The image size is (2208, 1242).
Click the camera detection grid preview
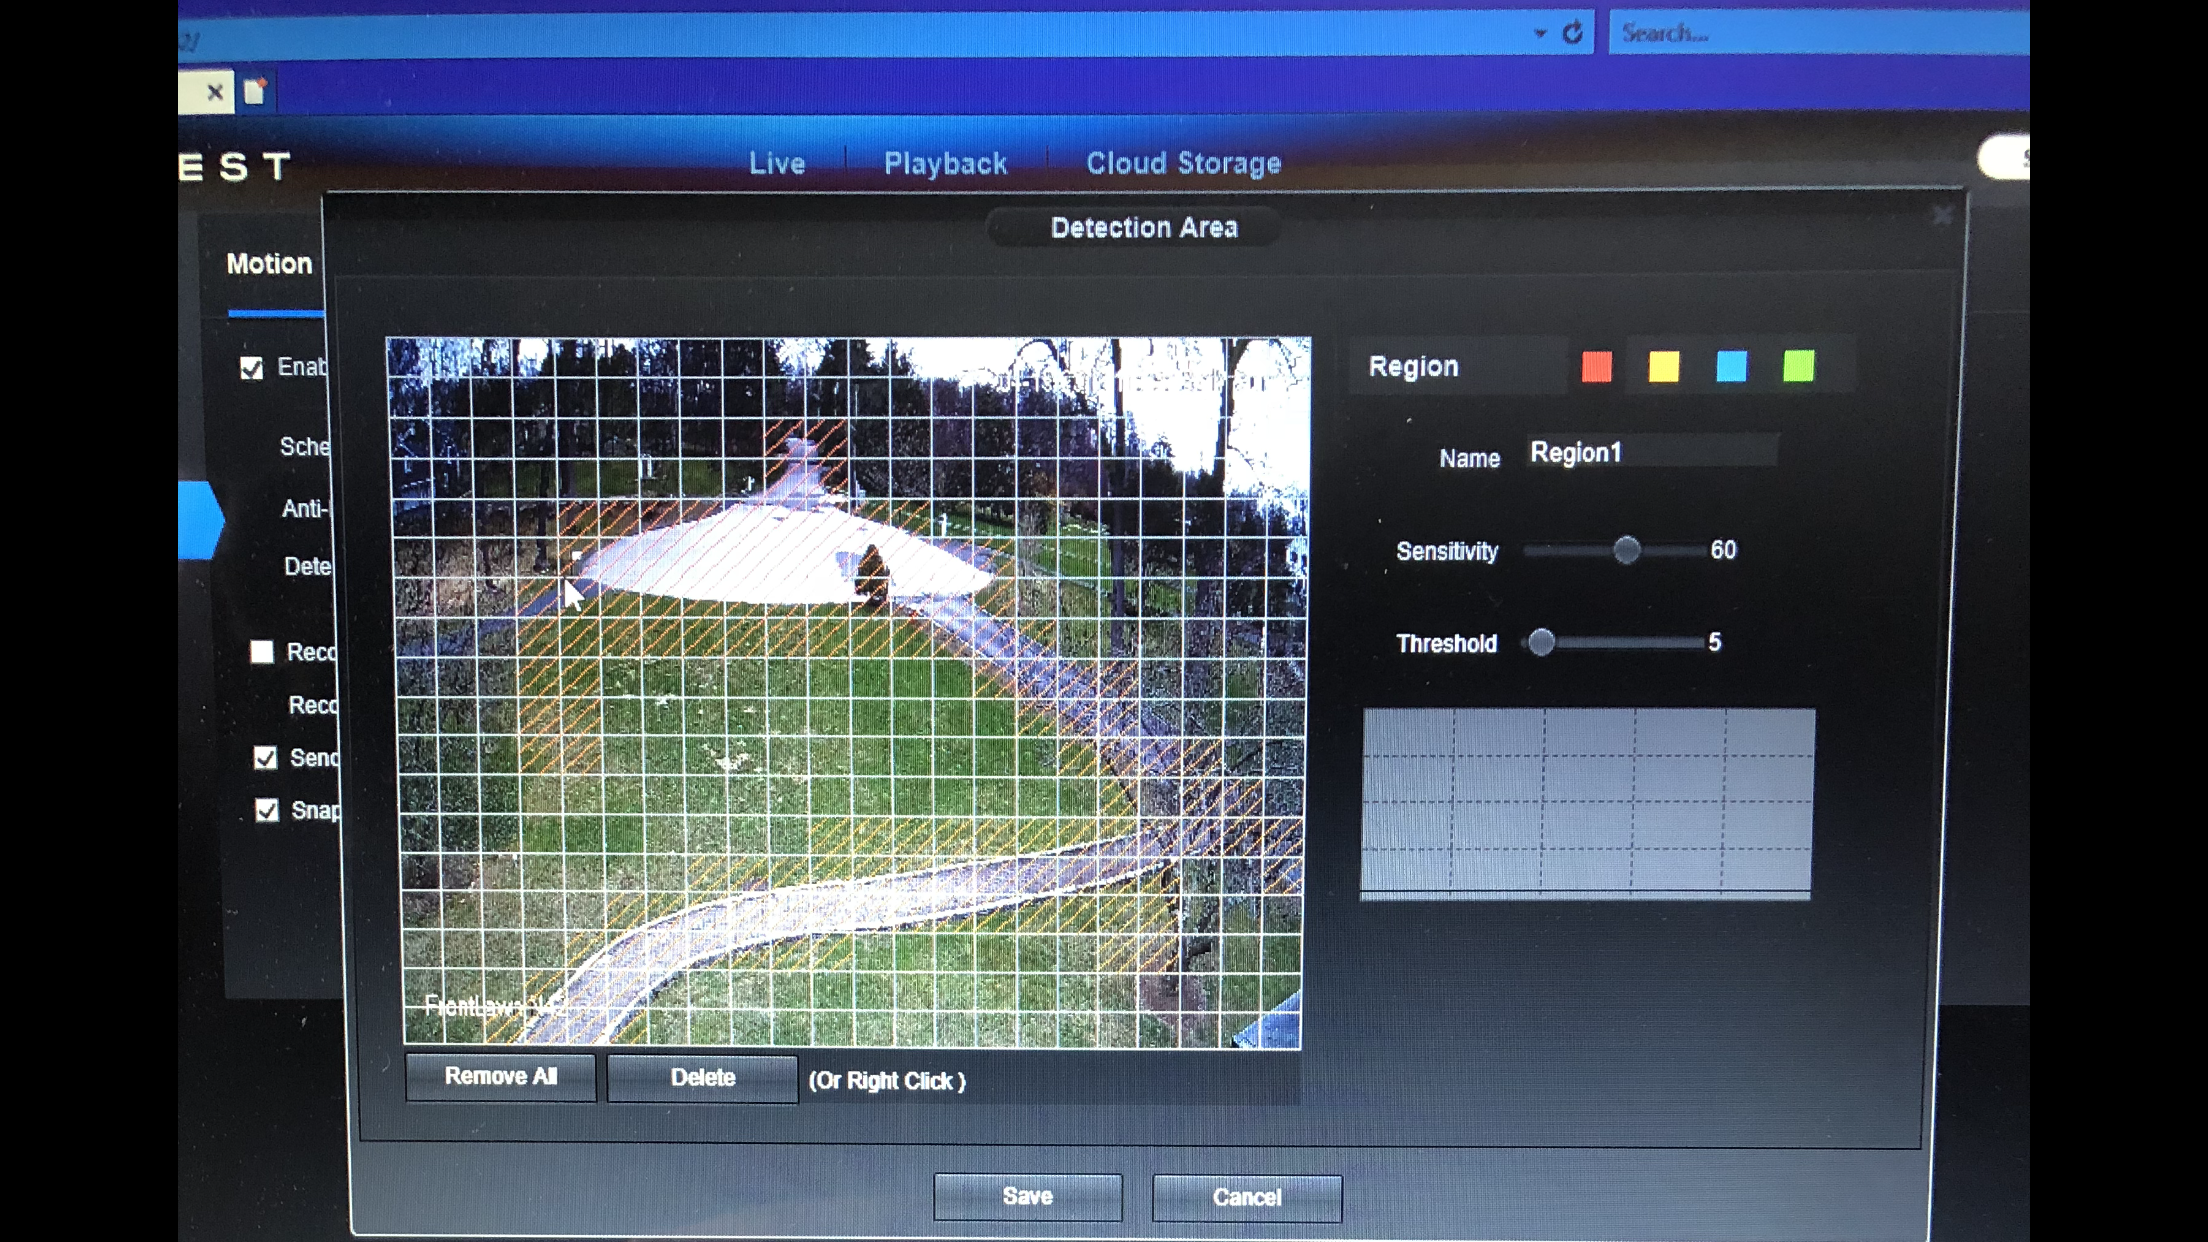click(x=848, y=692)
